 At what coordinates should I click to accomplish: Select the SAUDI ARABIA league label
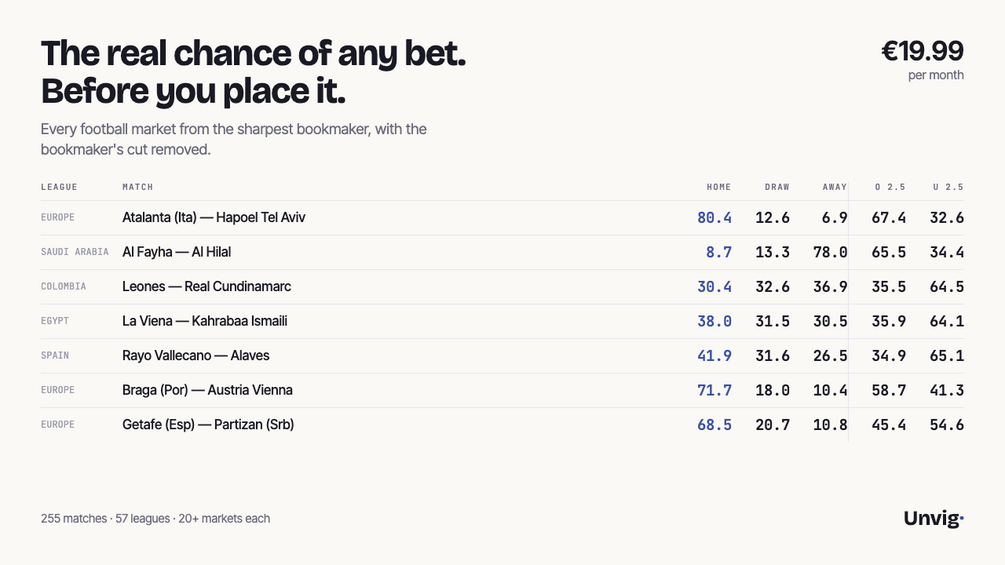[x=75, y=252]
